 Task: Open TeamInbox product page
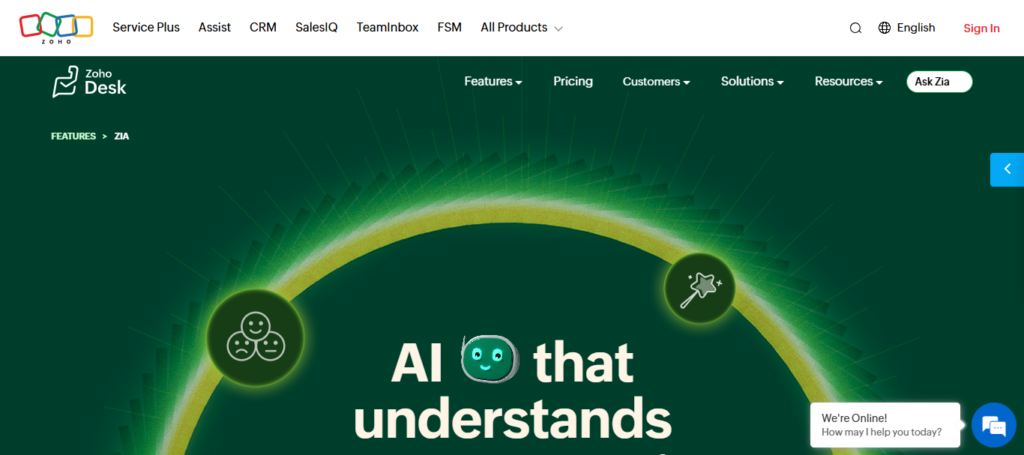[387, 27]
